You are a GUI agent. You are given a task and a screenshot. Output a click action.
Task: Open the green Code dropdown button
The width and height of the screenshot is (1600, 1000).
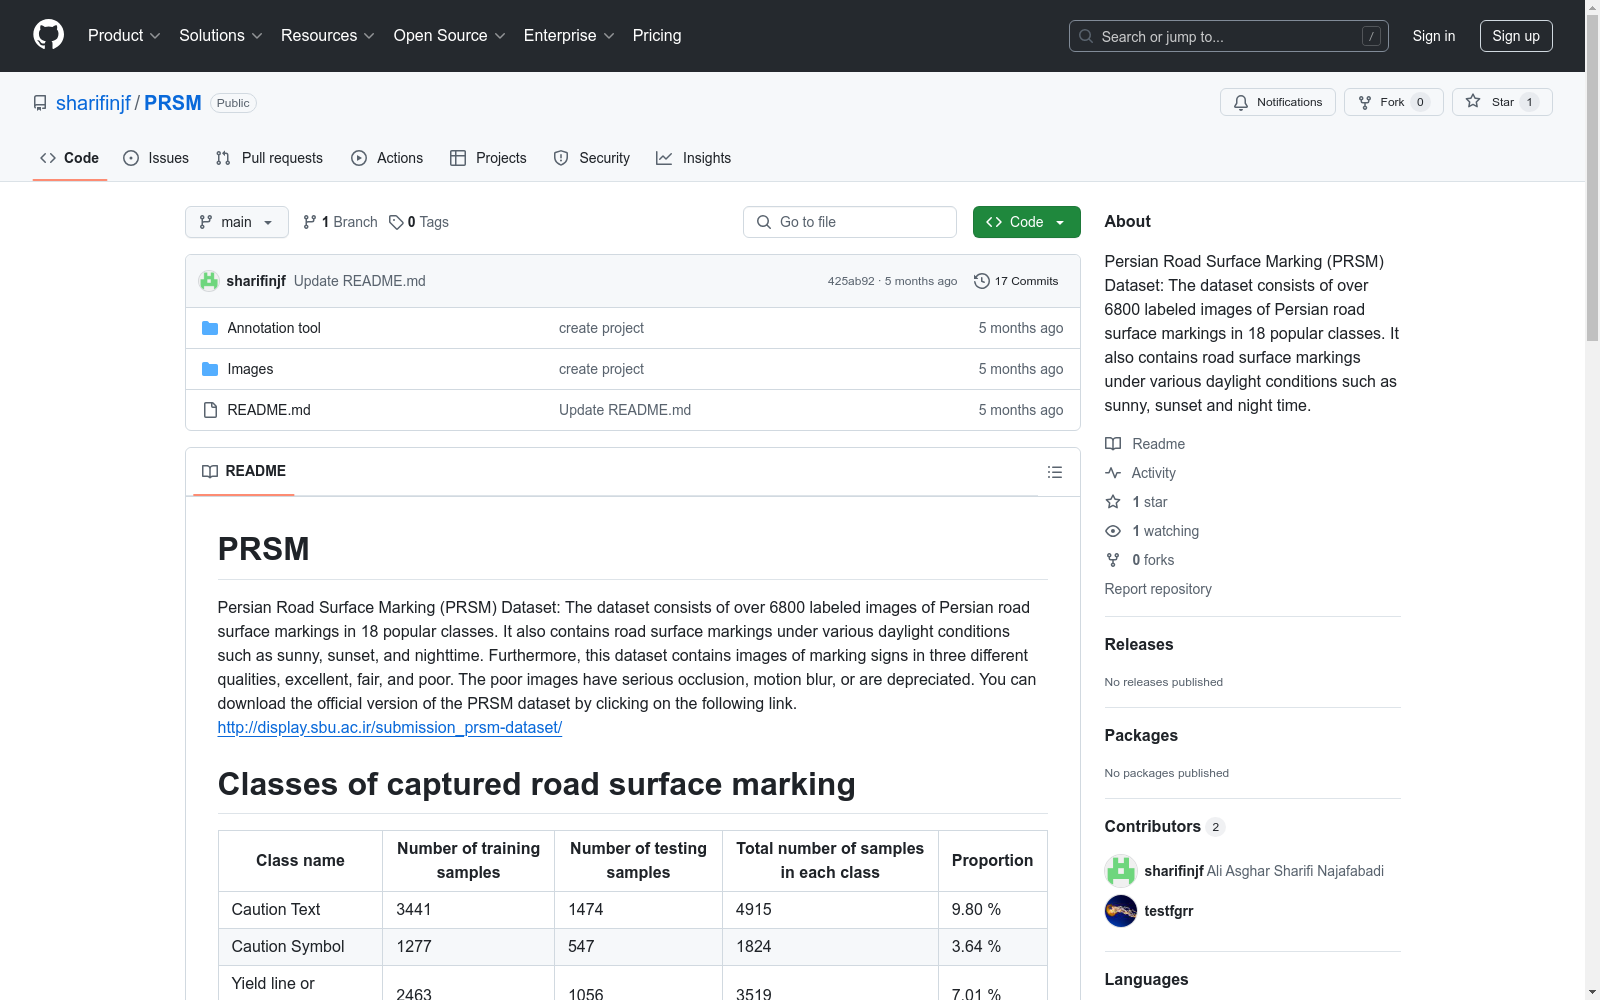pyautogui.click(x=1026, y=222)
